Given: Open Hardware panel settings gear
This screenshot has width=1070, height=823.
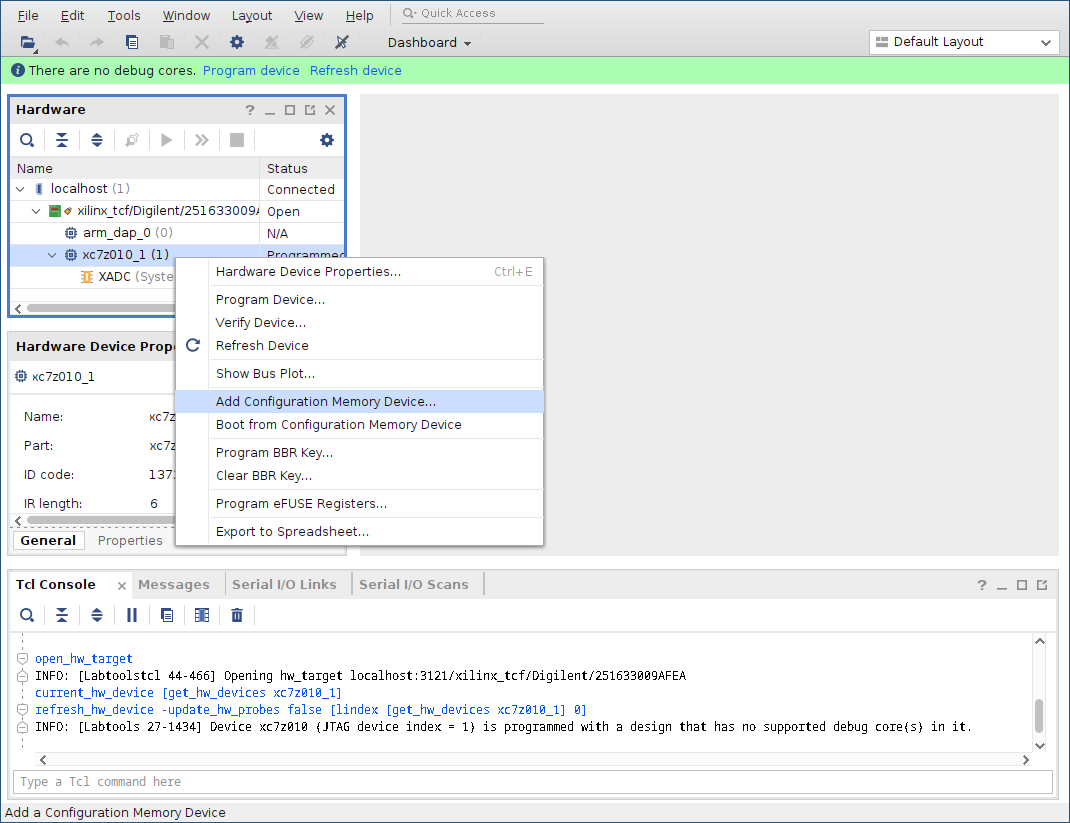Looking at the screenshot, I should tap(327, 140).
